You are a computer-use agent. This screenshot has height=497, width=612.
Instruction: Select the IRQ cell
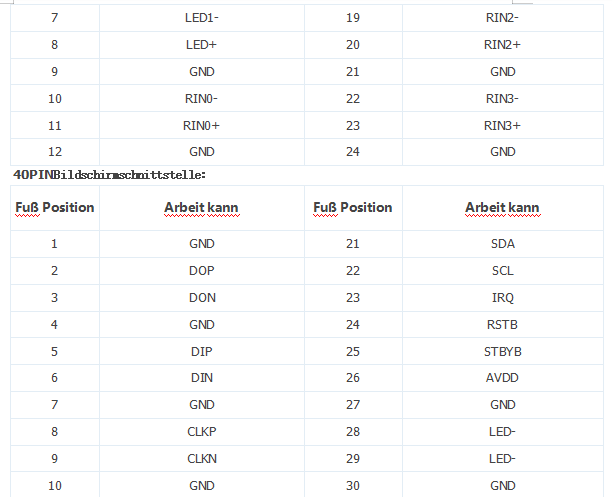(x=502, y=297)
